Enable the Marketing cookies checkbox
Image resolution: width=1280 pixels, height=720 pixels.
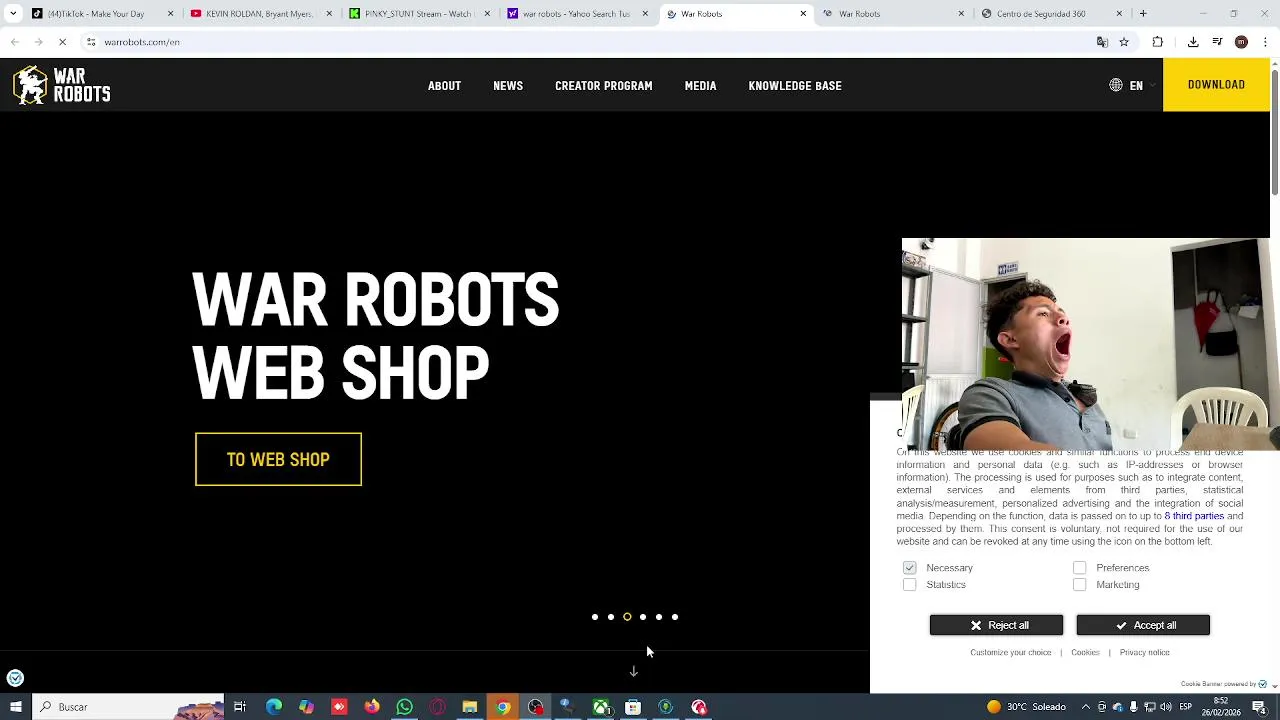tap(1079, 585)
